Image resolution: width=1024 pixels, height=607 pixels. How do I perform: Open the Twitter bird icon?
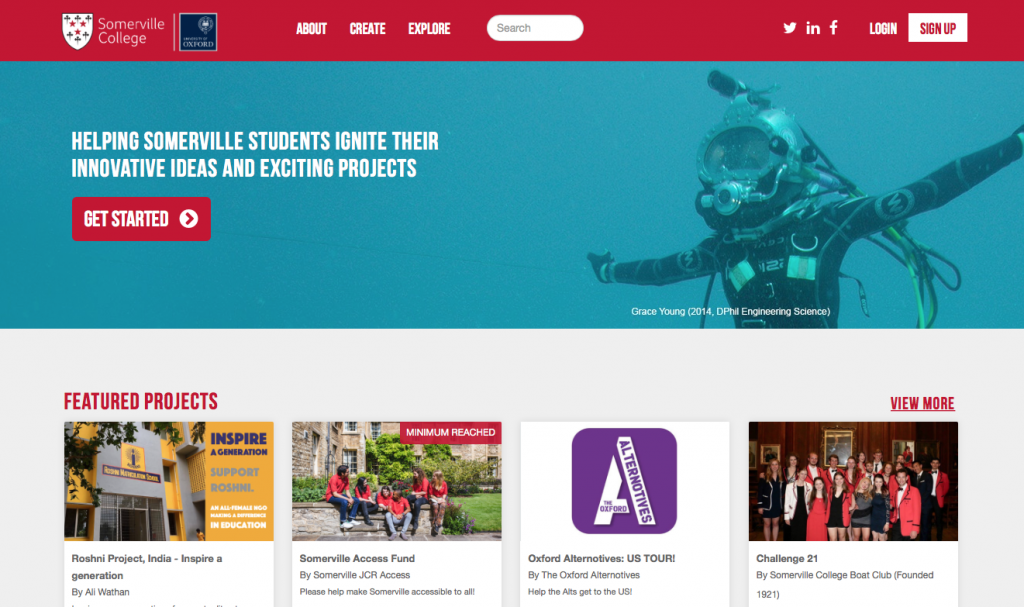[790, 27]
